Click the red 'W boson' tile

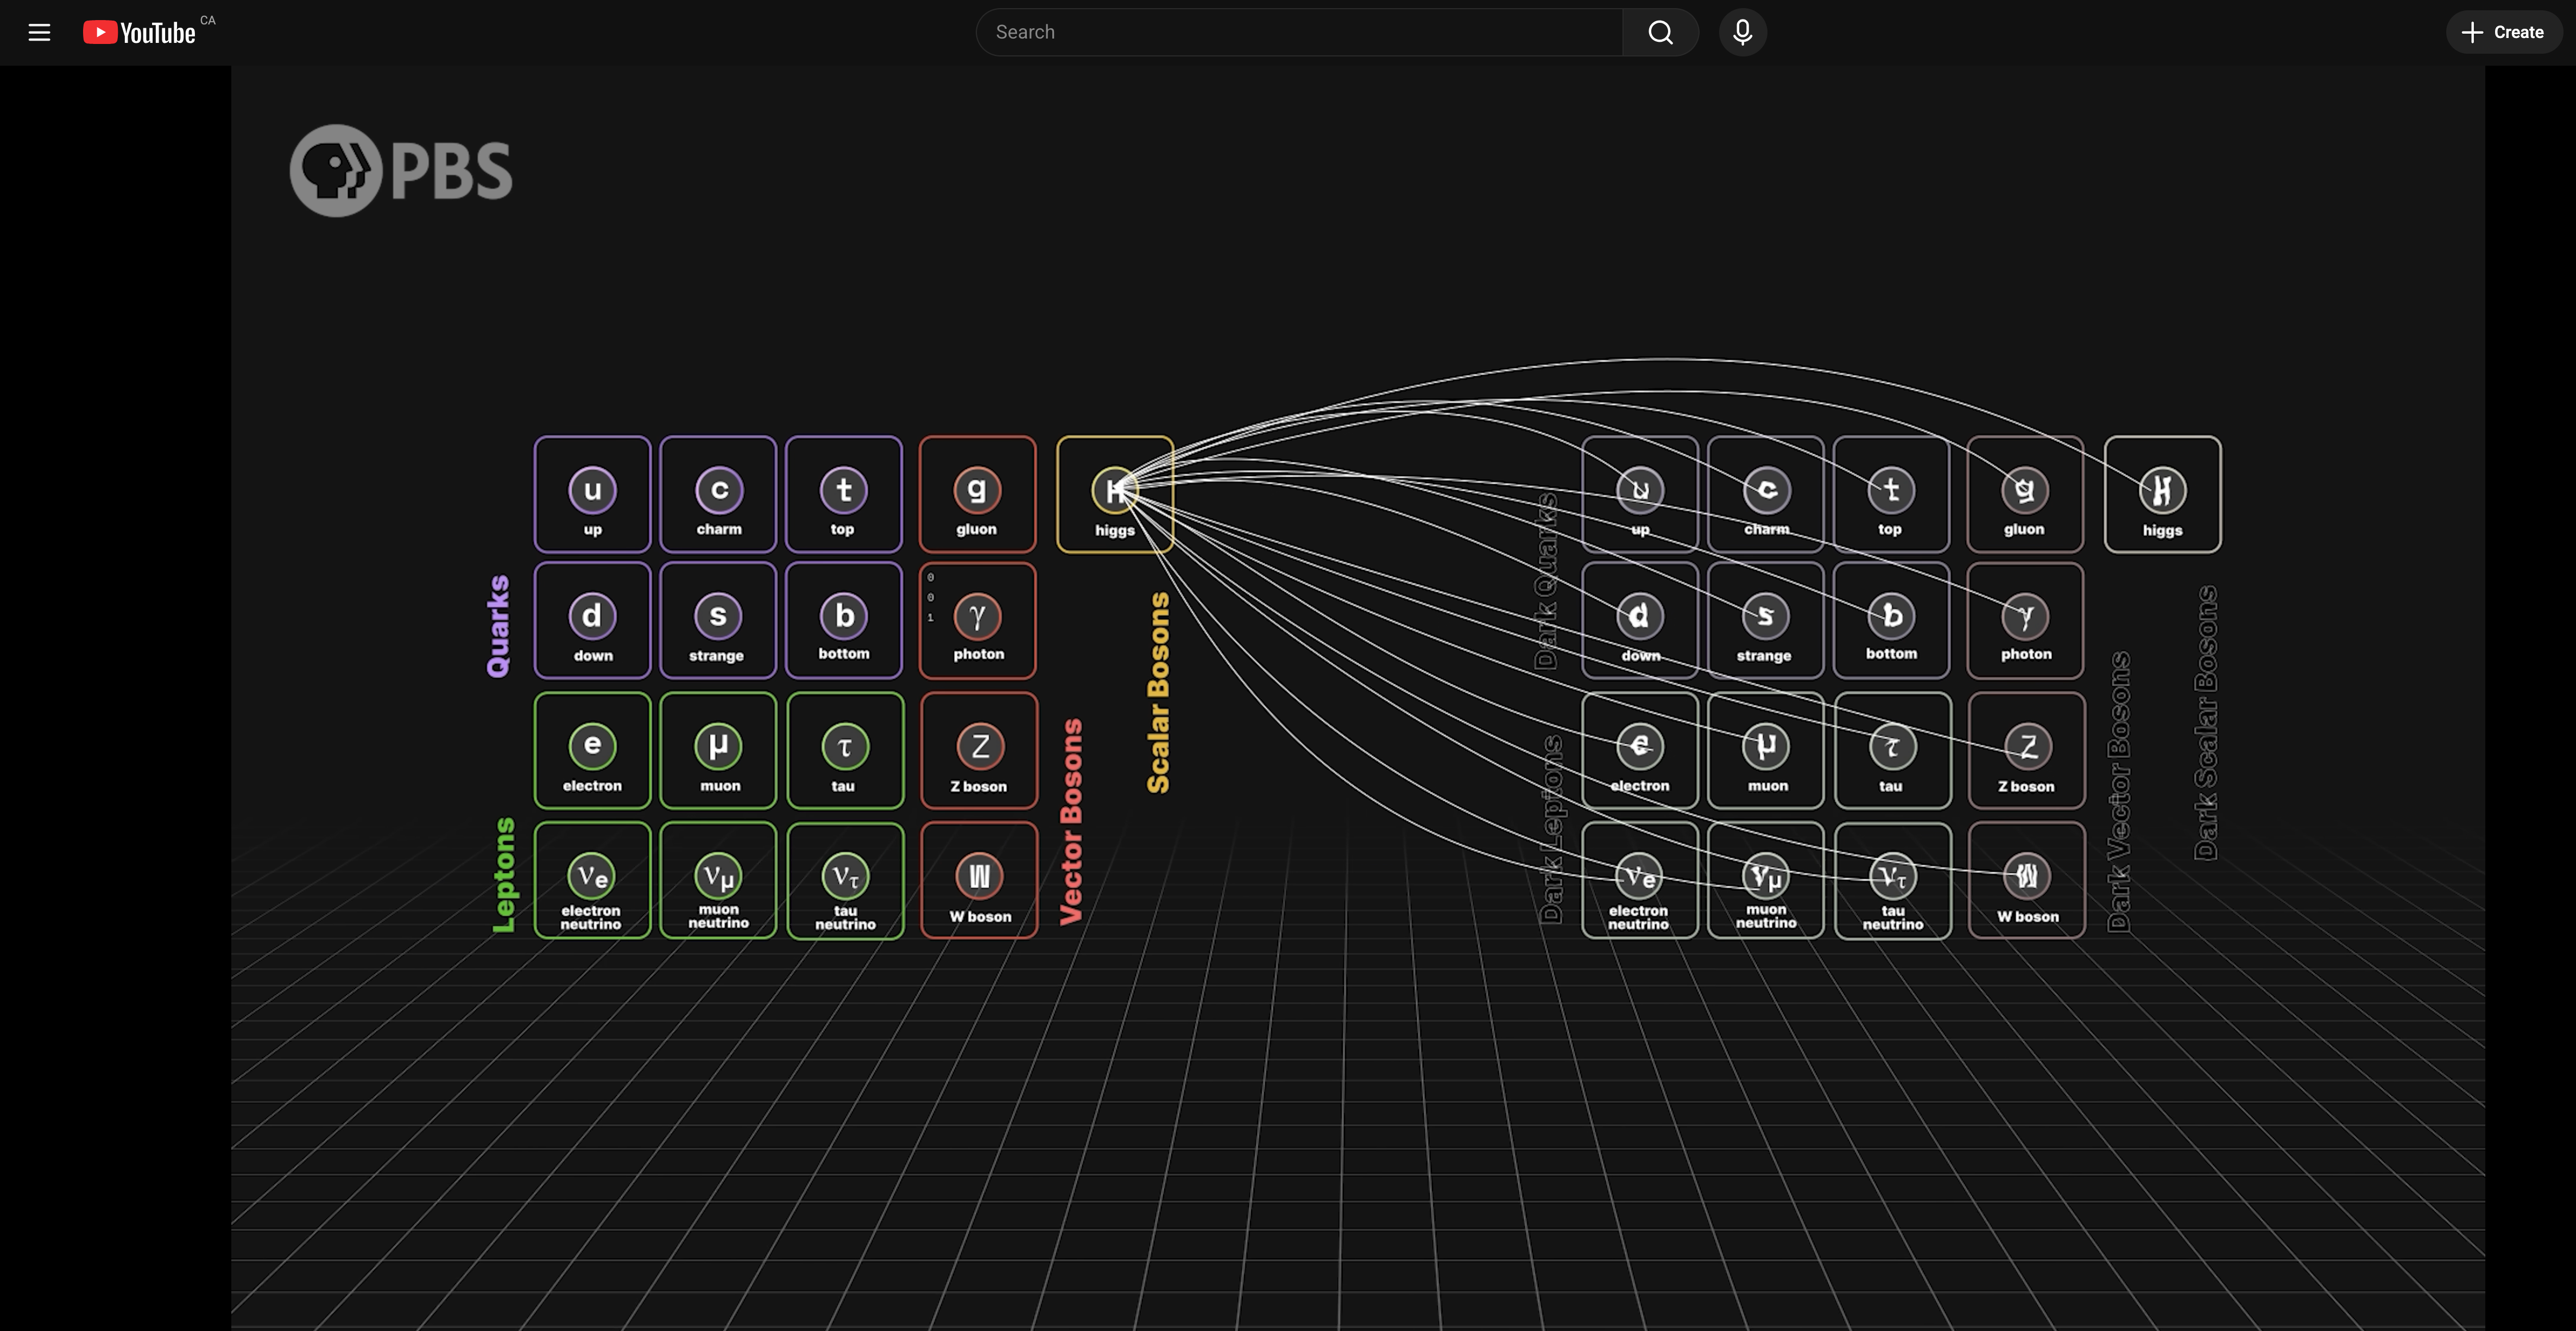[979, 880]
